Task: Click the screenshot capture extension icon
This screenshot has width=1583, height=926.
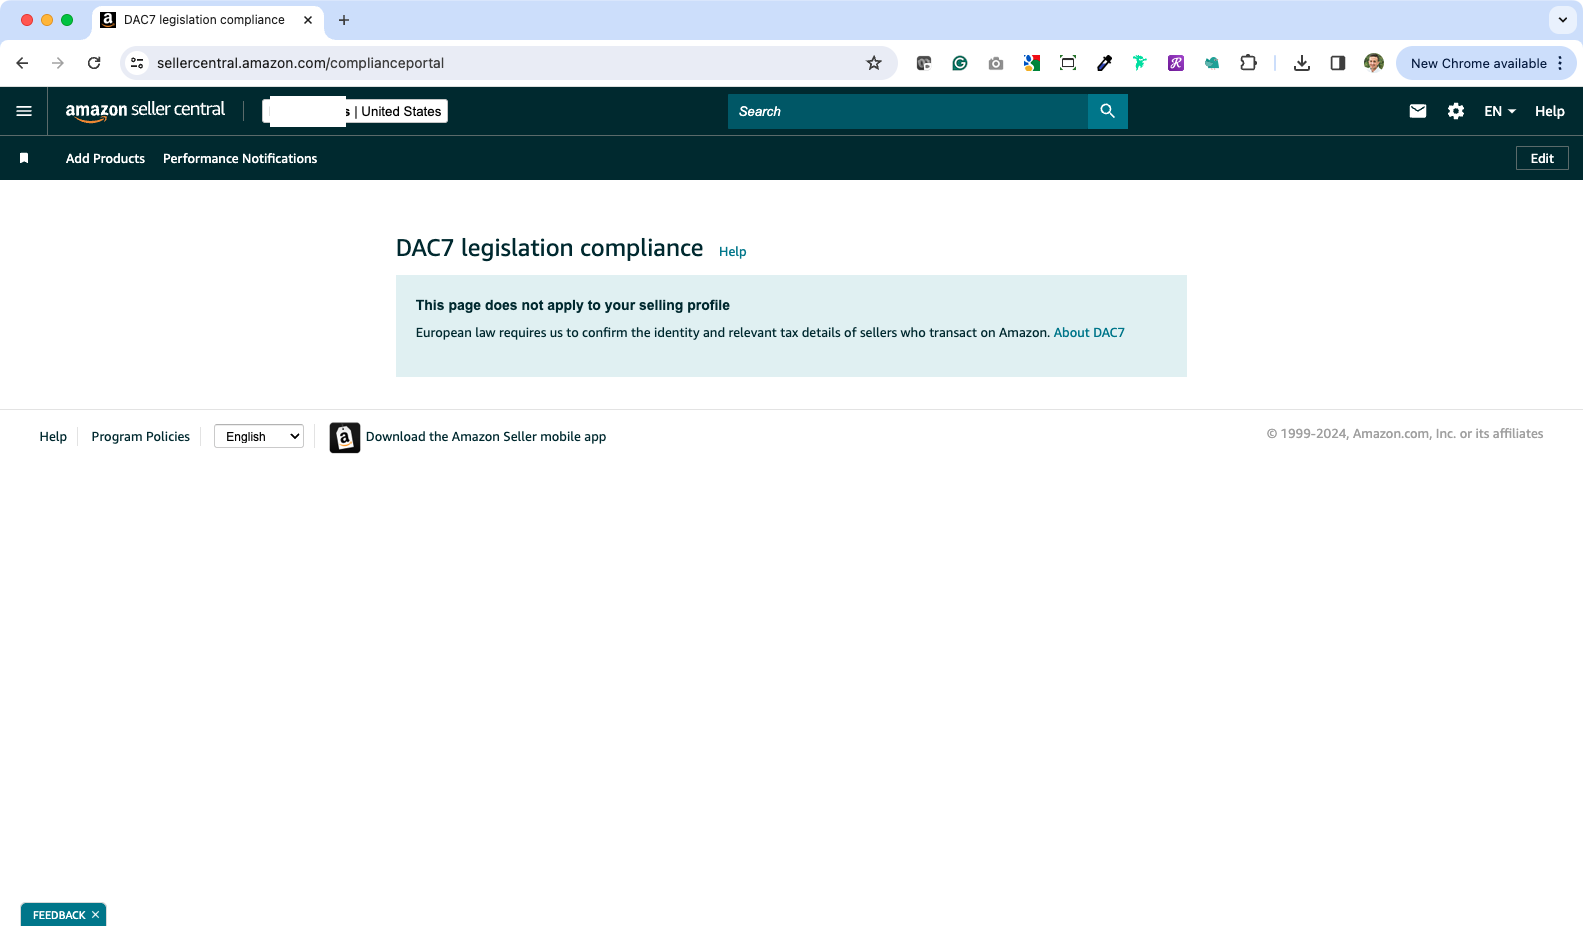Action: coord(1068,63)
